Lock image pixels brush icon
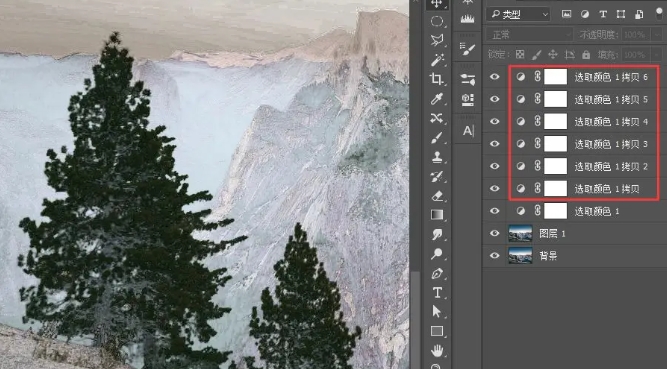The height and width of the screenshot is (369, 667). click(536, 54)
